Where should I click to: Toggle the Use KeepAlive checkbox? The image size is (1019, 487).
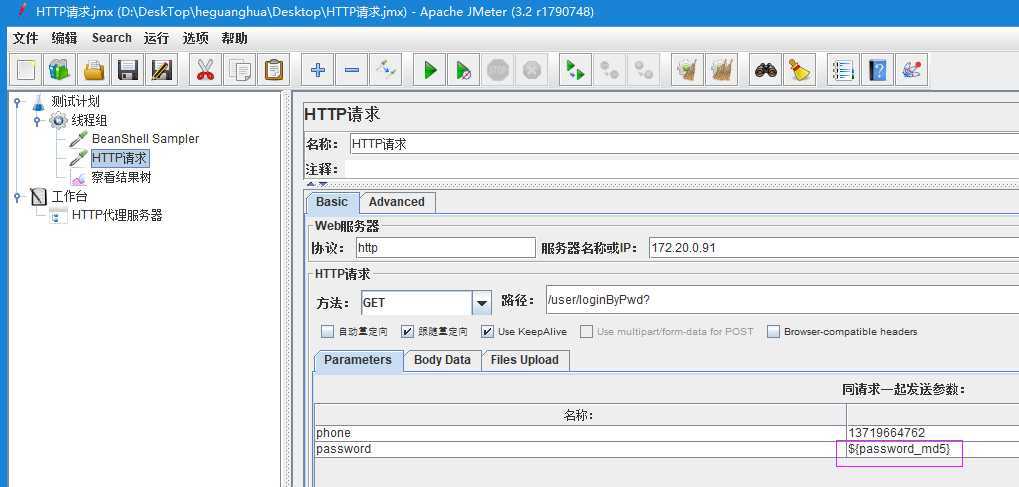487,332
